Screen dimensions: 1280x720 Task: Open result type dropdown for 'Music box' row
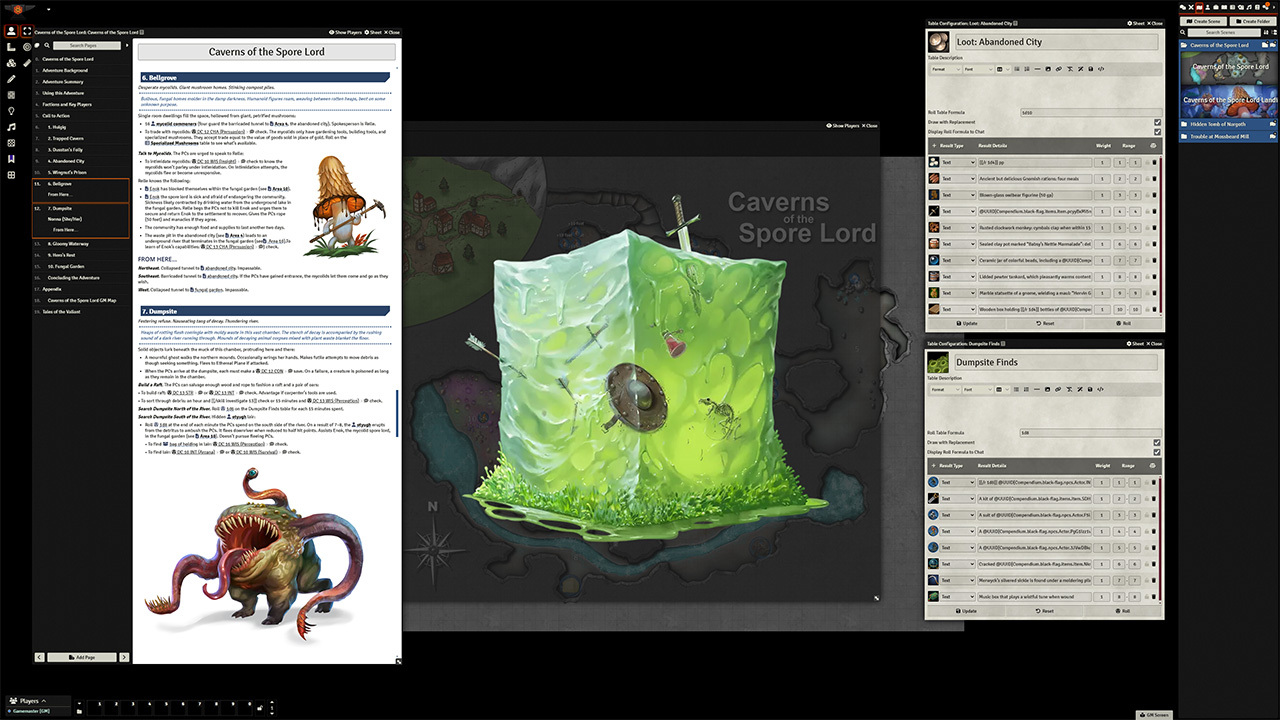coord(957,596)
